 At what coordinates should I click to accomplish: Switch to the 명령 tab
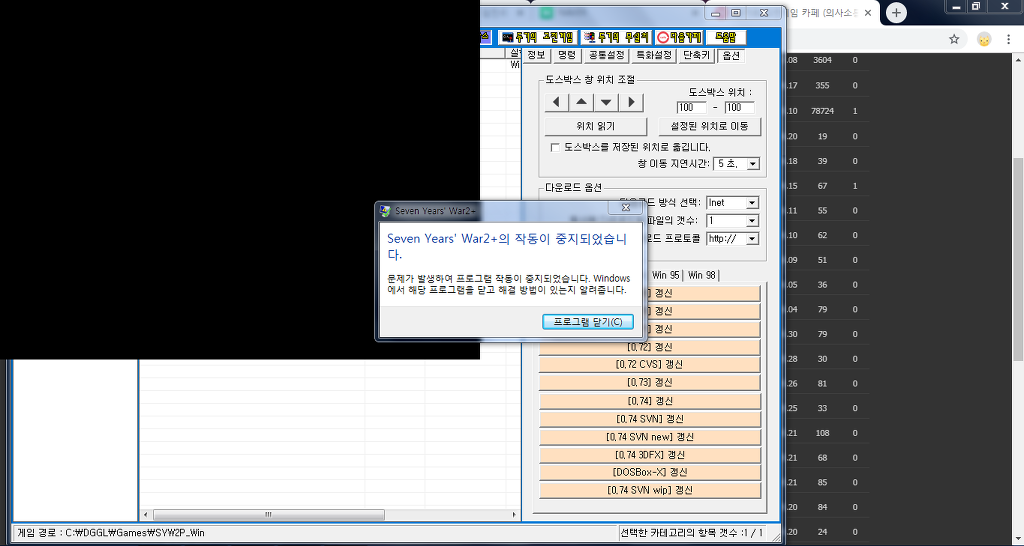[x=567, y=56]
